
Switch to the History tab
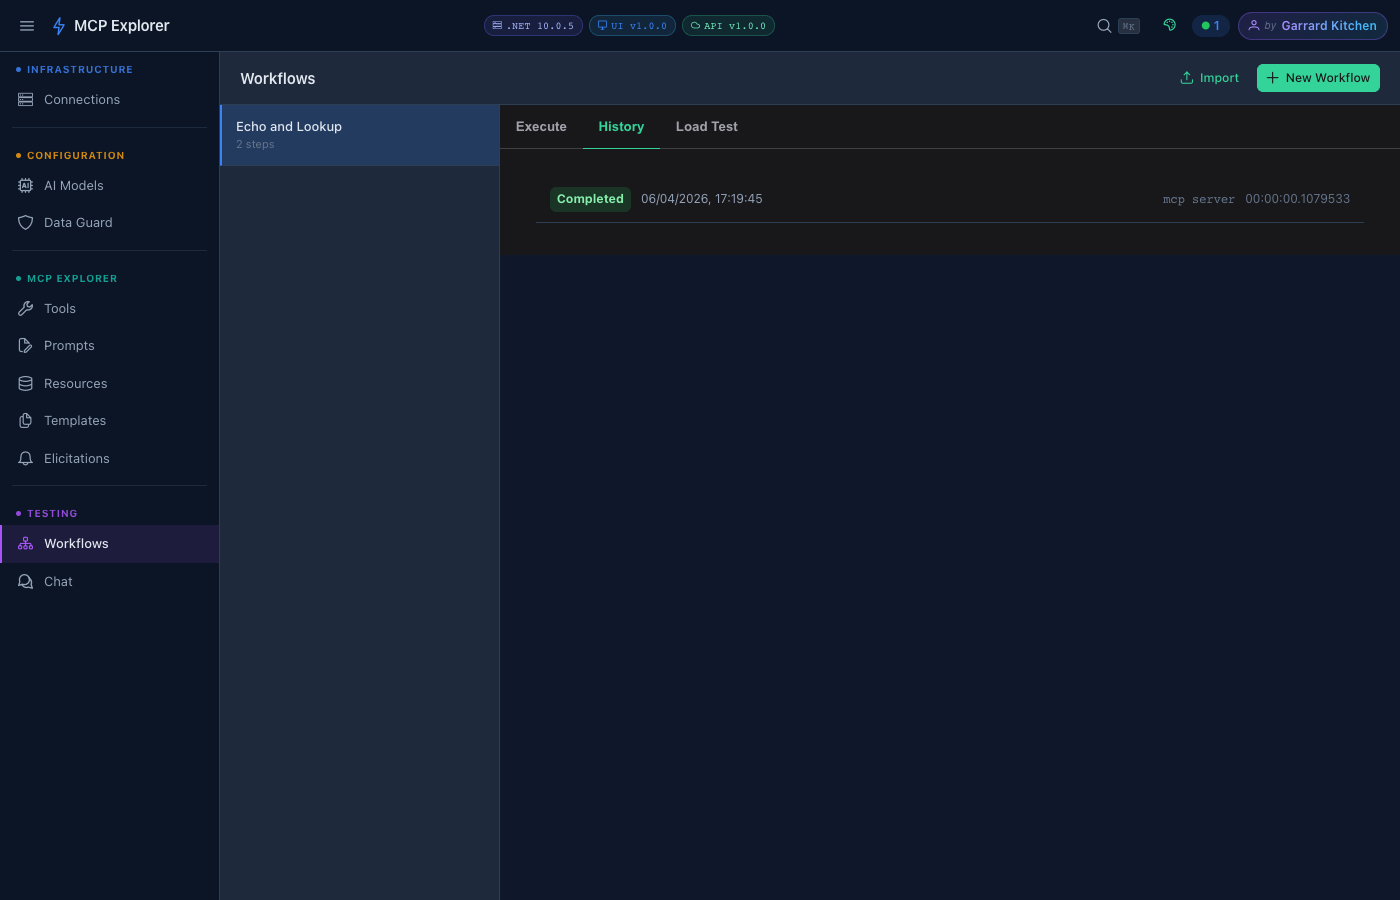[621, 126]
